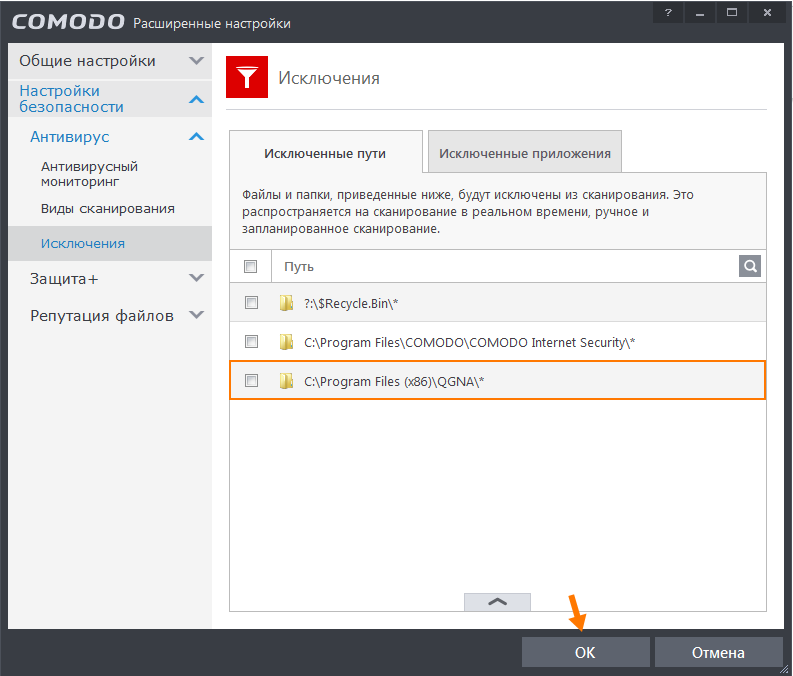Screen dimensions: 793x676
Task: Click the folder icon of $Recycle.Bin row
Action: click(x=286, y=303)
